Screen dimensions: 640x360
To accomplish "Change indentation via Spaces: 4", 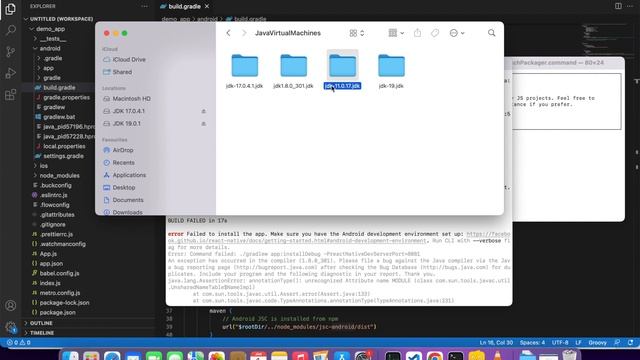I will click(x=532, y=342).
